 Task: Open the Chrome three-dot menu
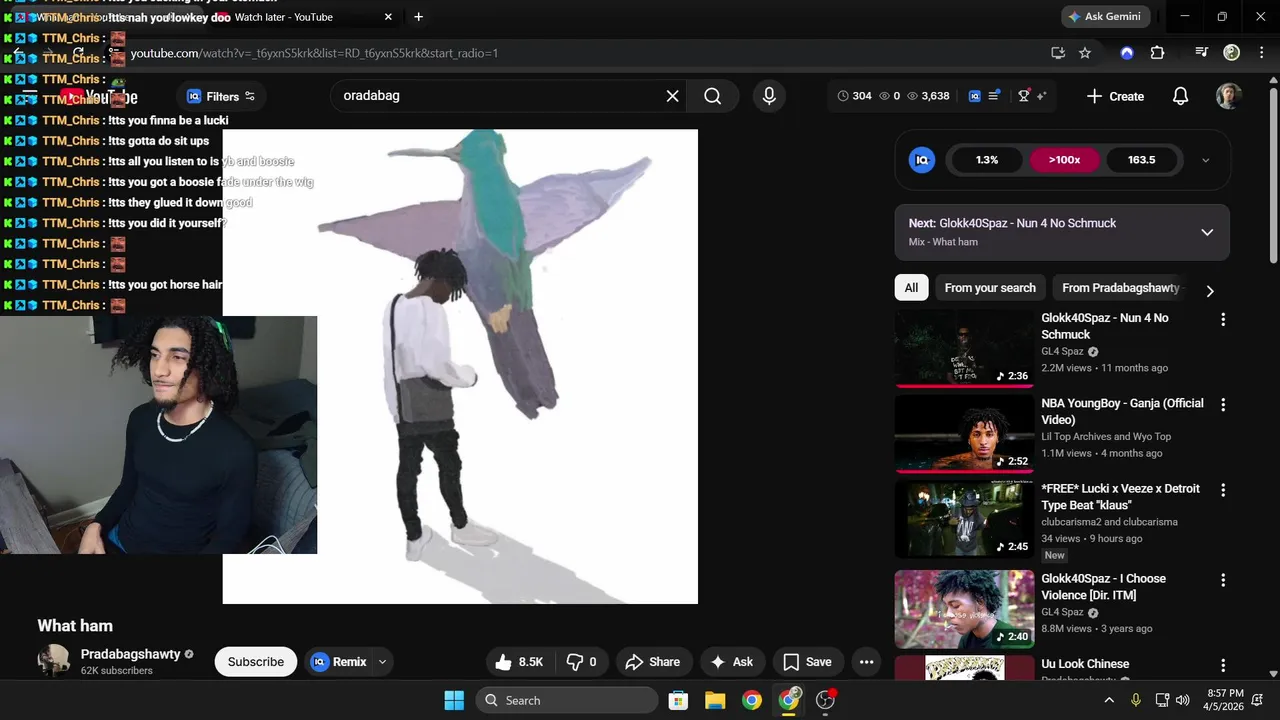point(1260,53)
